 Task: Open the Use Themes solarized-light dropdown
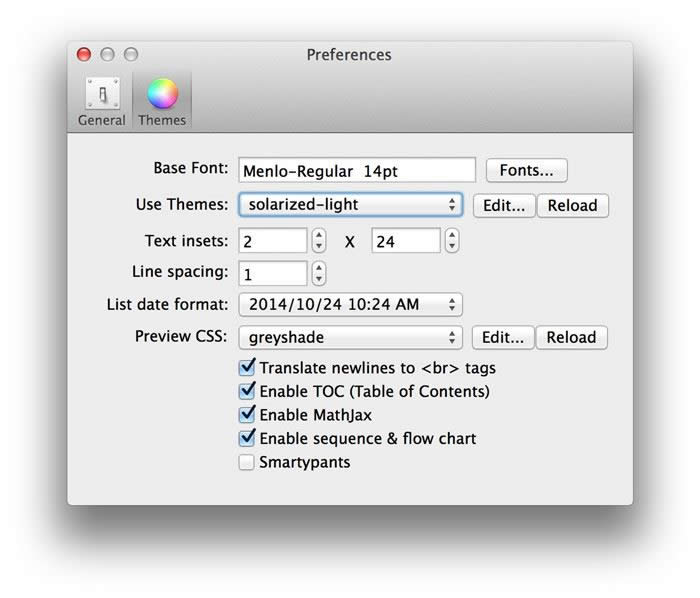350,205
